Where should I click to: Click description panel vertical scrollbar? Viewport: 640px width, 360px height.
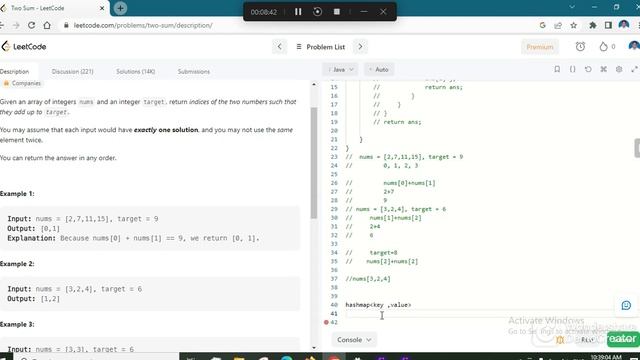(313, 162)
